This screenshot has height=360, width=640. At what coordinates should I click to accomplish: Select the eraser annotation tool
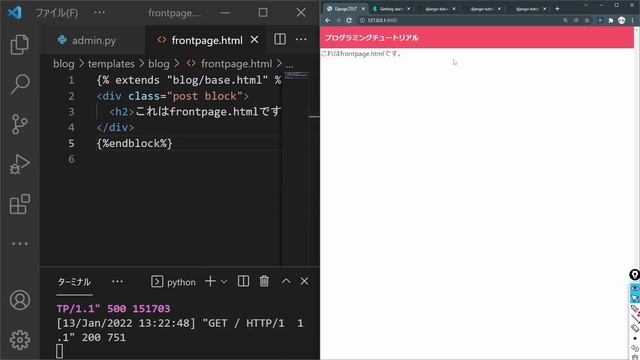click(x=635, y=328)
